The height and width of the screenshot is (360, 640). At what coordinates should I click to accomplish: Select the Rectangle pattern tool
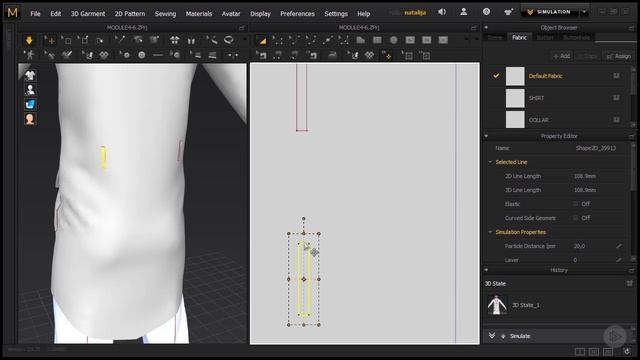[x=377, y=40]
